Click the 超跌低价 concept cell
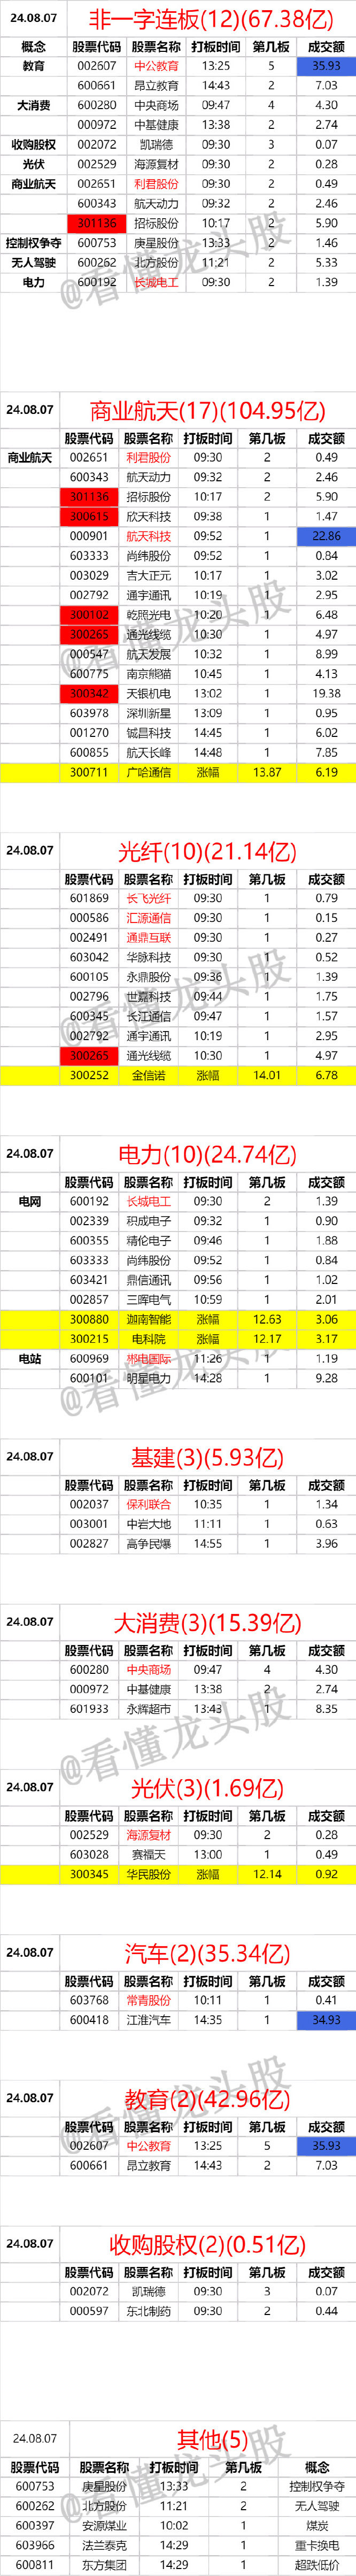The height and width of the screenshot is (2576, 356). 317,2564
